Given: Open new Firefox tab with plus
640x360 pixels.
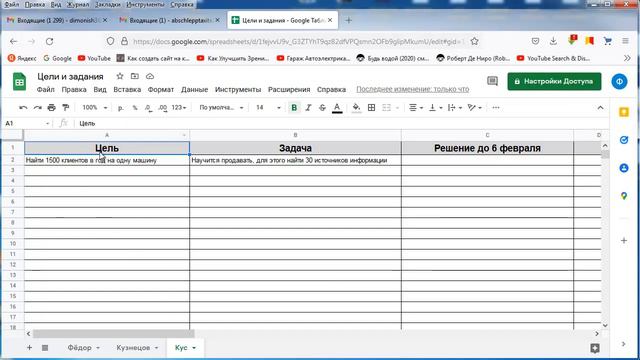Looking at the screenshot, I should coord(348,20).
